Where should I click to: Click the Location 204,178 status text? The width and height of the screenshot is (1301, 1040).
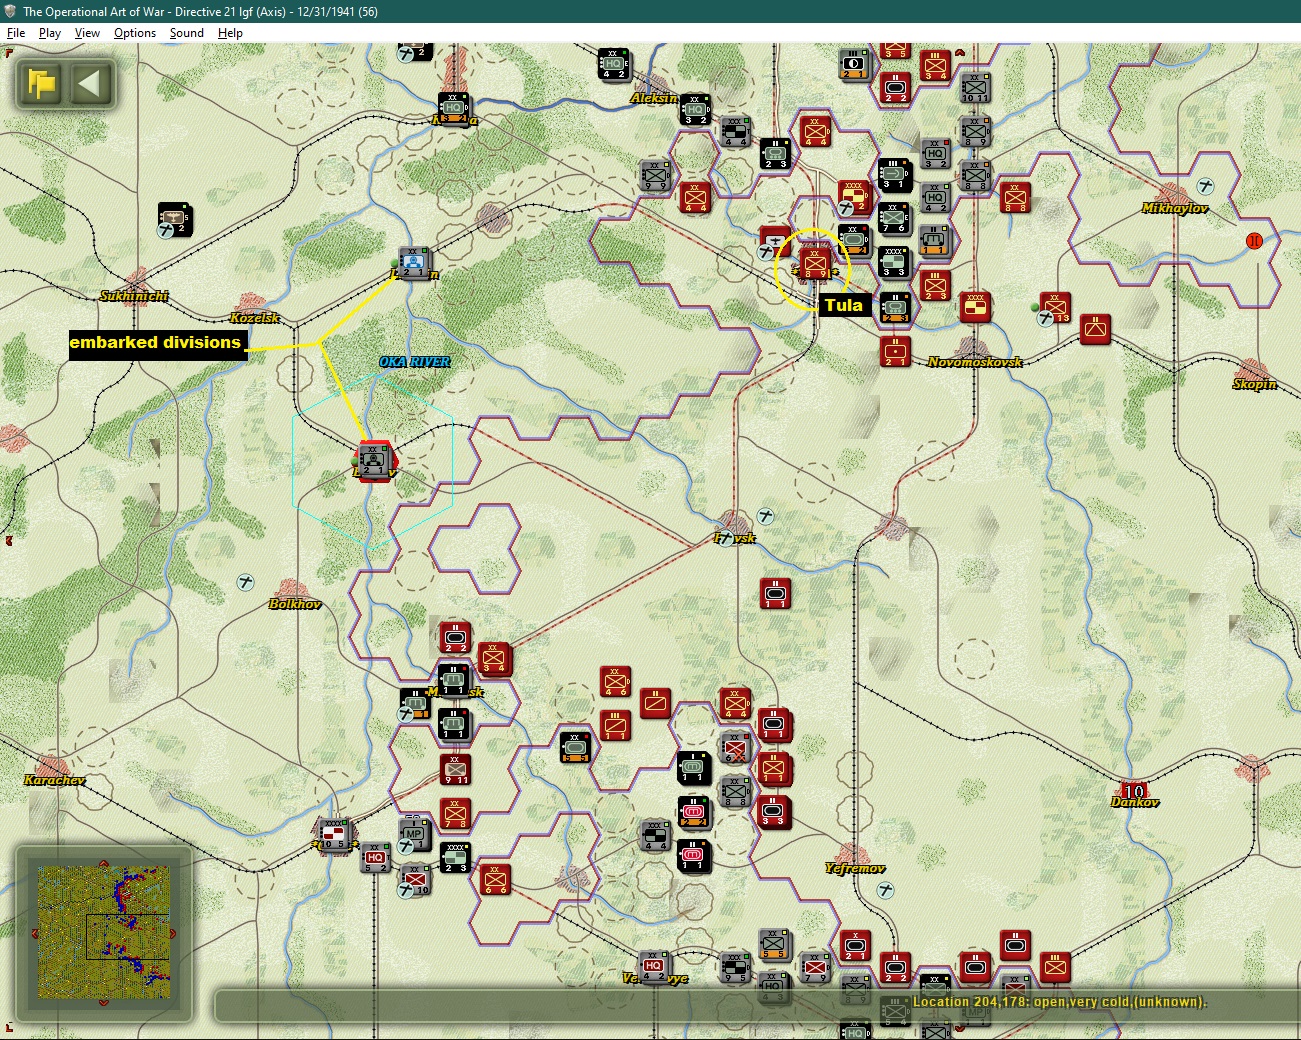[1060, 1002]
